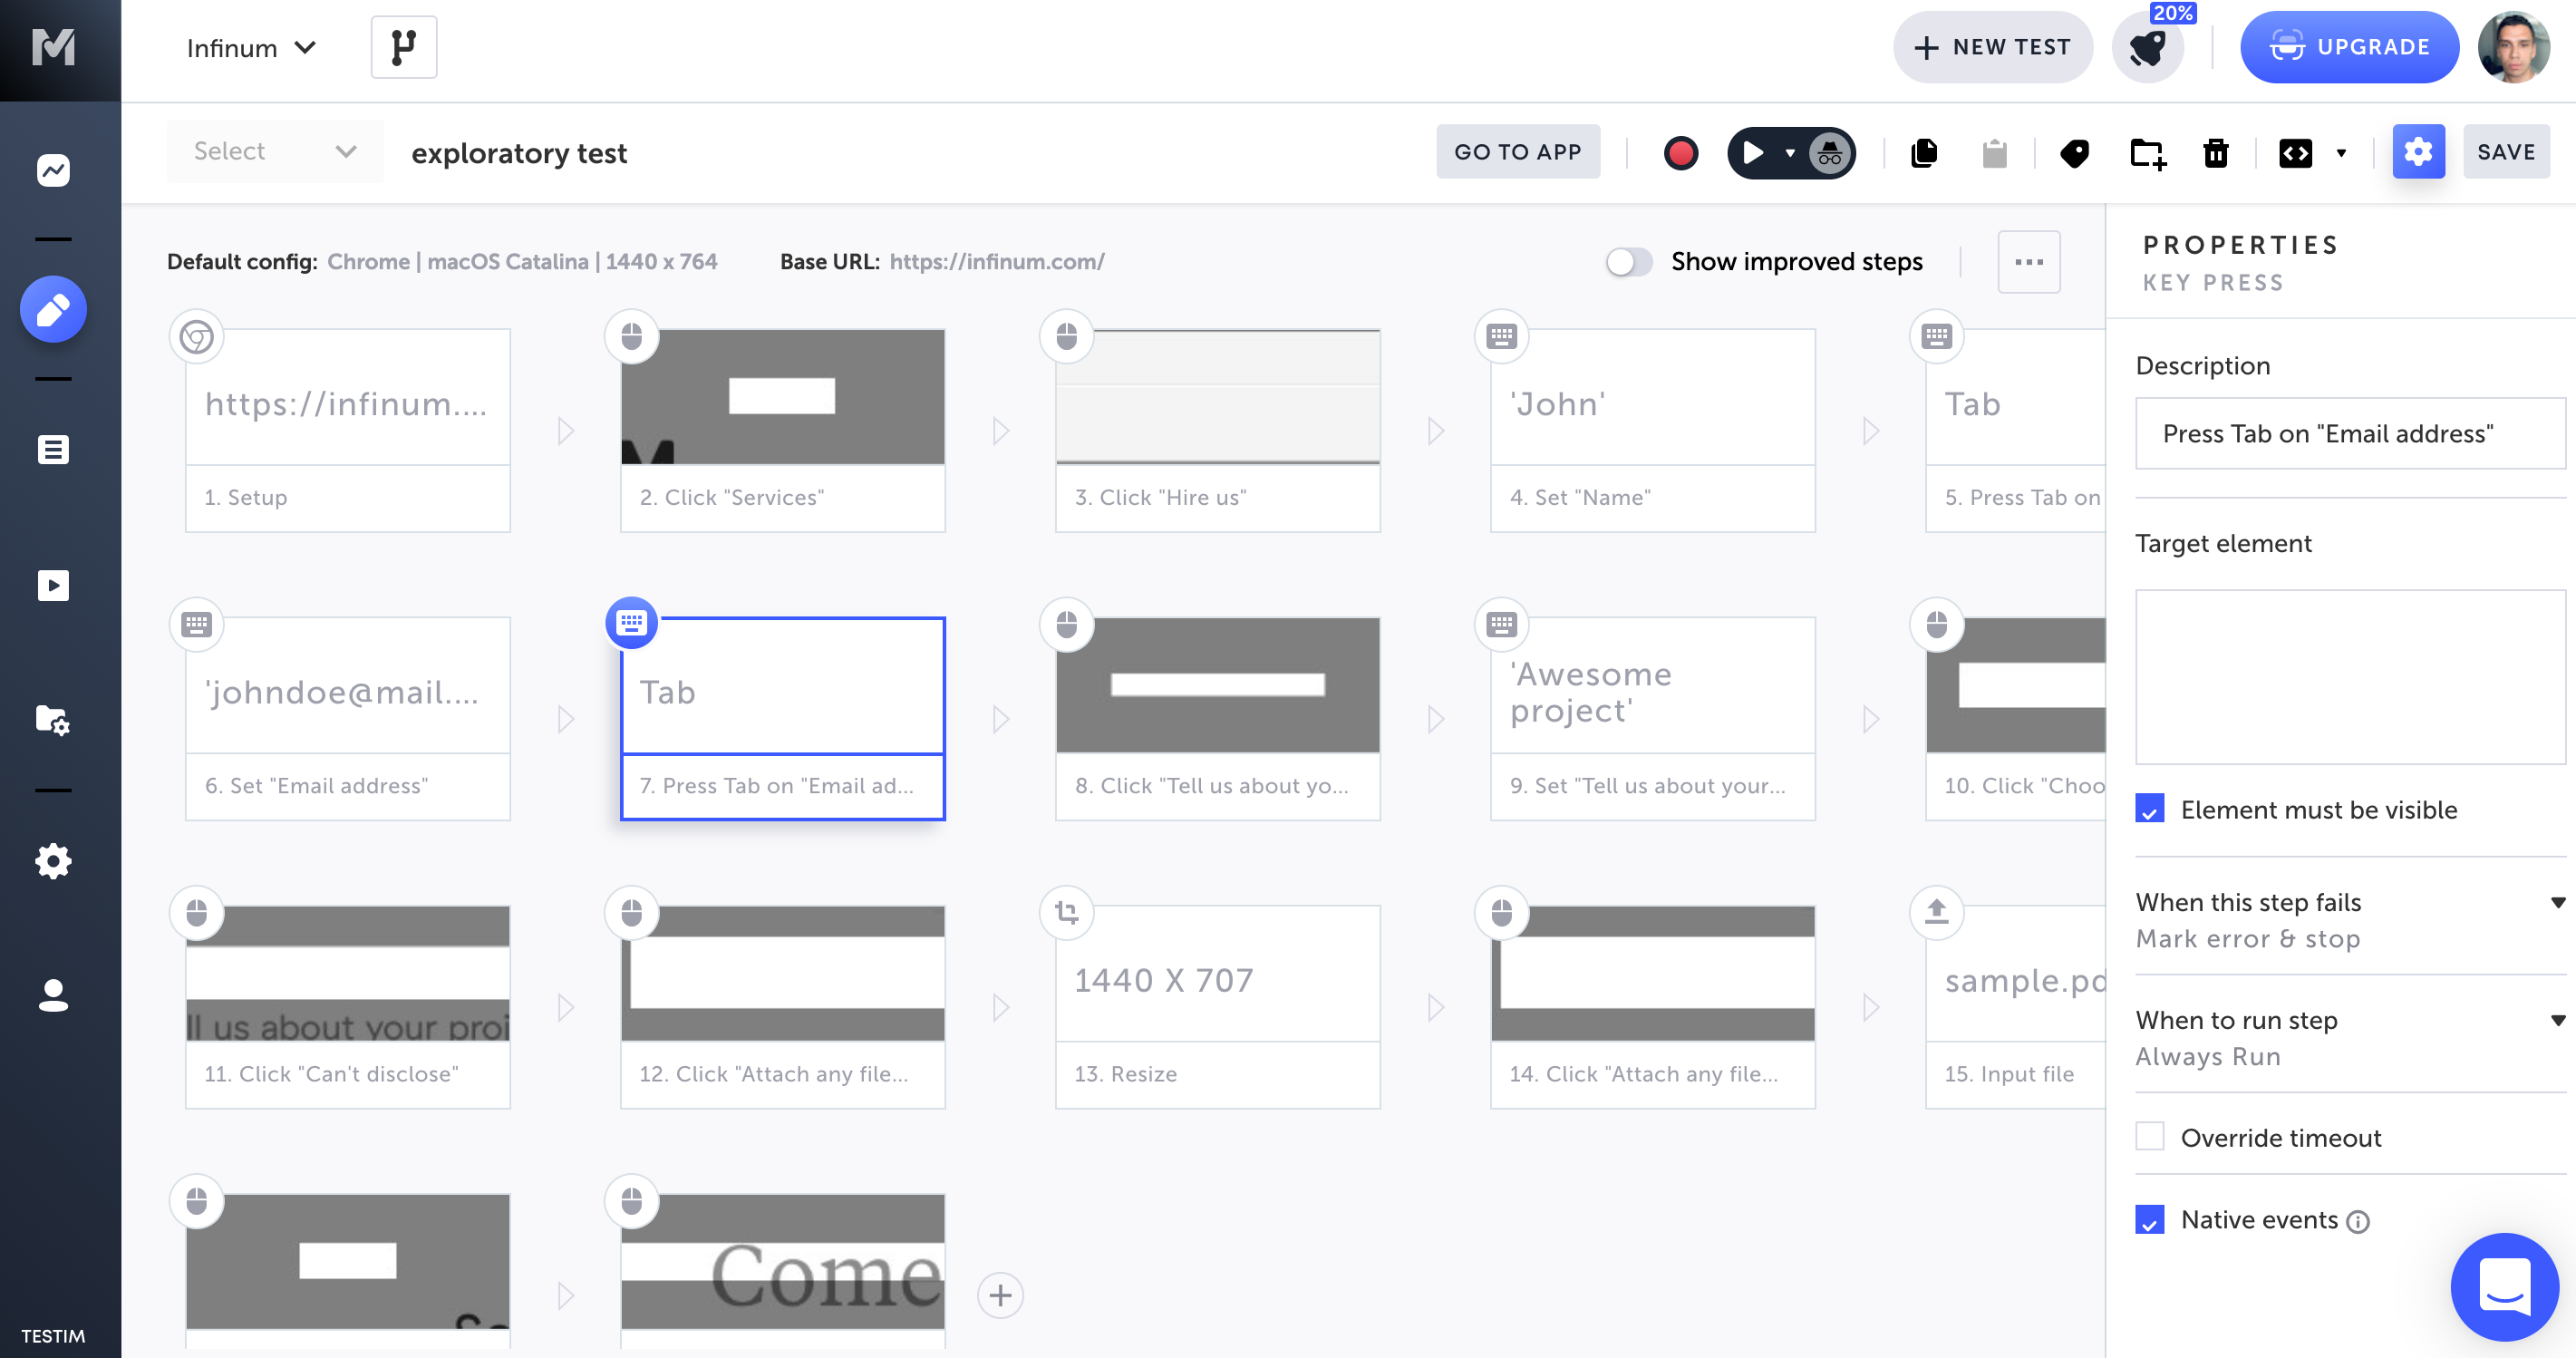
Task: Click the red record button
Action: point(1680,152)
